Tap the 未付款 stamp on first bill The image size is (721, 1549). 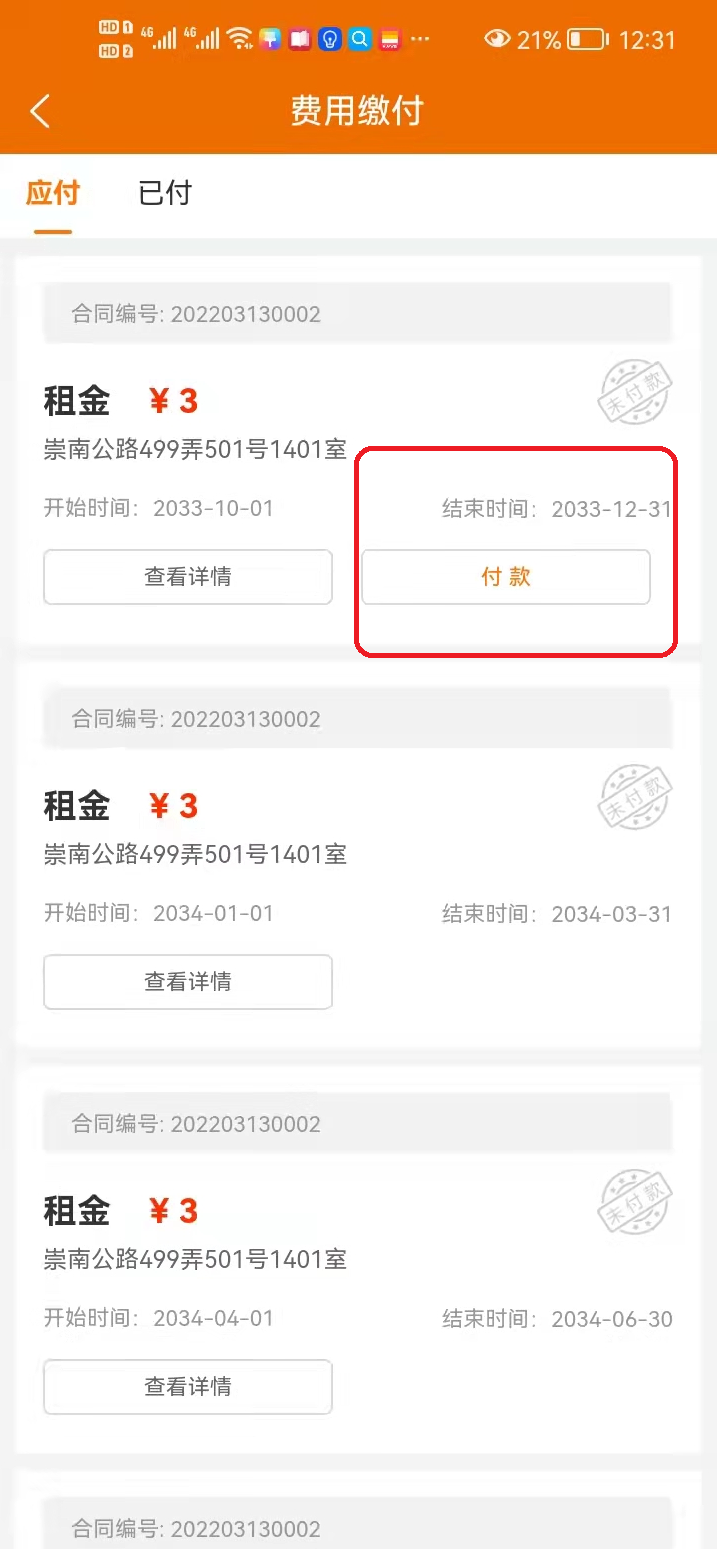coord(635,393)
